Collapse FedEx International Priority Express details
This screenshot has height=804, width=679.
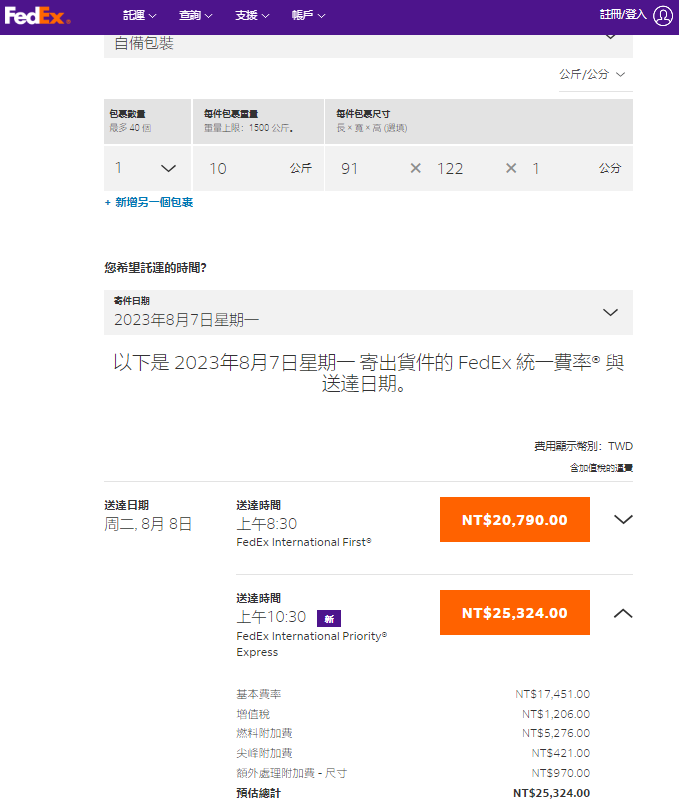(623, 612)
